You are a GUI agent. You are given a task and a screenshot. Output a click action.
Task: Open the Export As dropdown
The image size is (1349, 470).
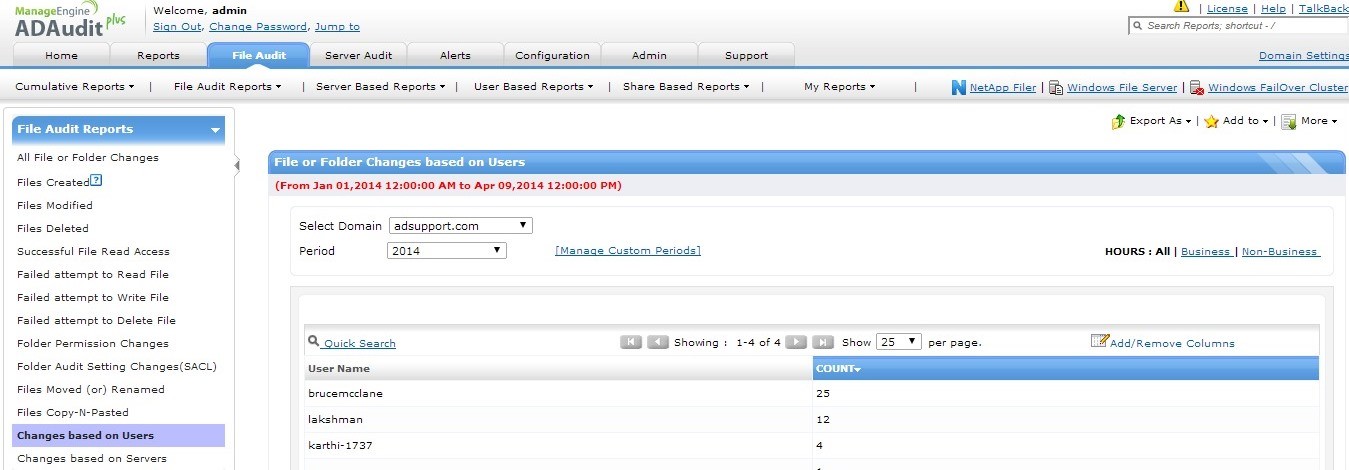pyautogui.click(x=1161, y=121)
